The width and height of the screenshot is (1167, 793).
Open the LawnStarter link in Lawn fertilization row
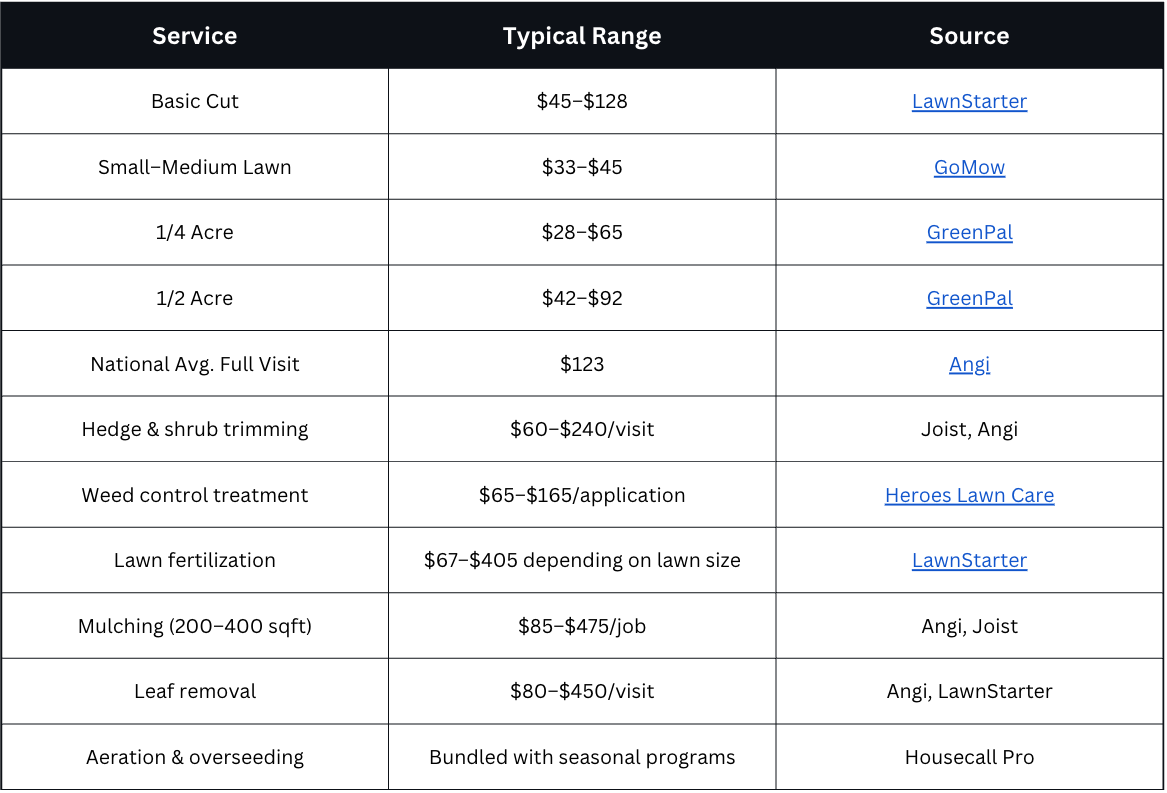pyautogui.click(x=969, y=560)
